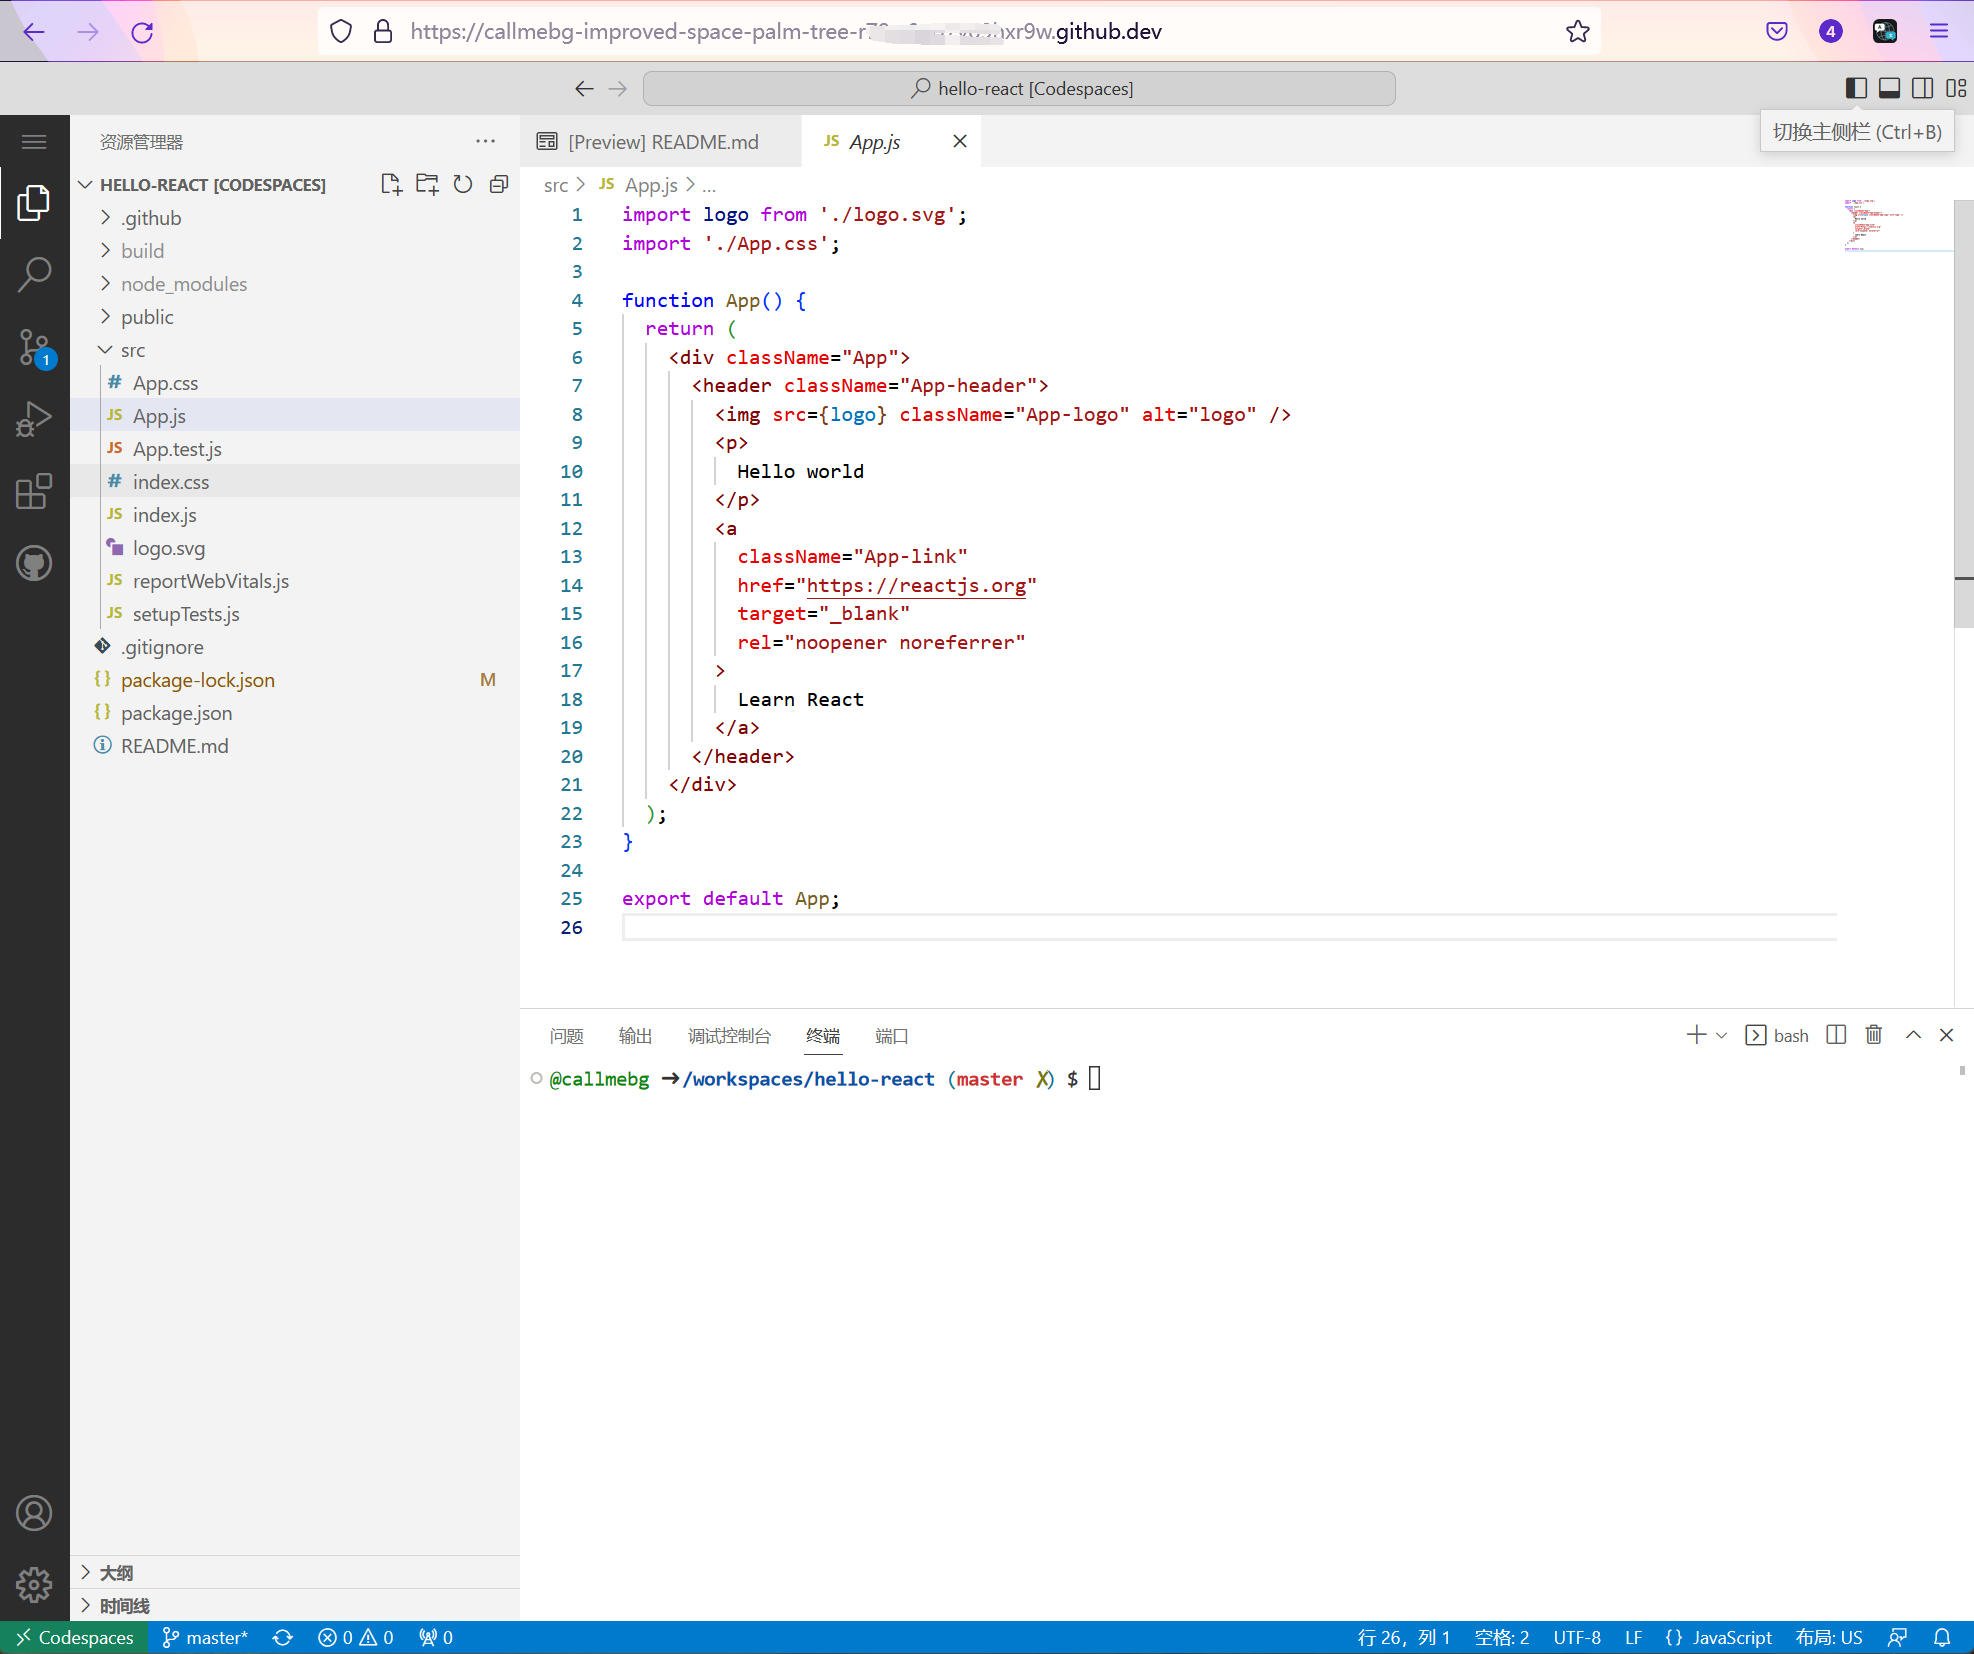1974x1654 pixels.
Task: Open the Manage gear icon
Action: pyautogui.click(x=34, y=1584)
